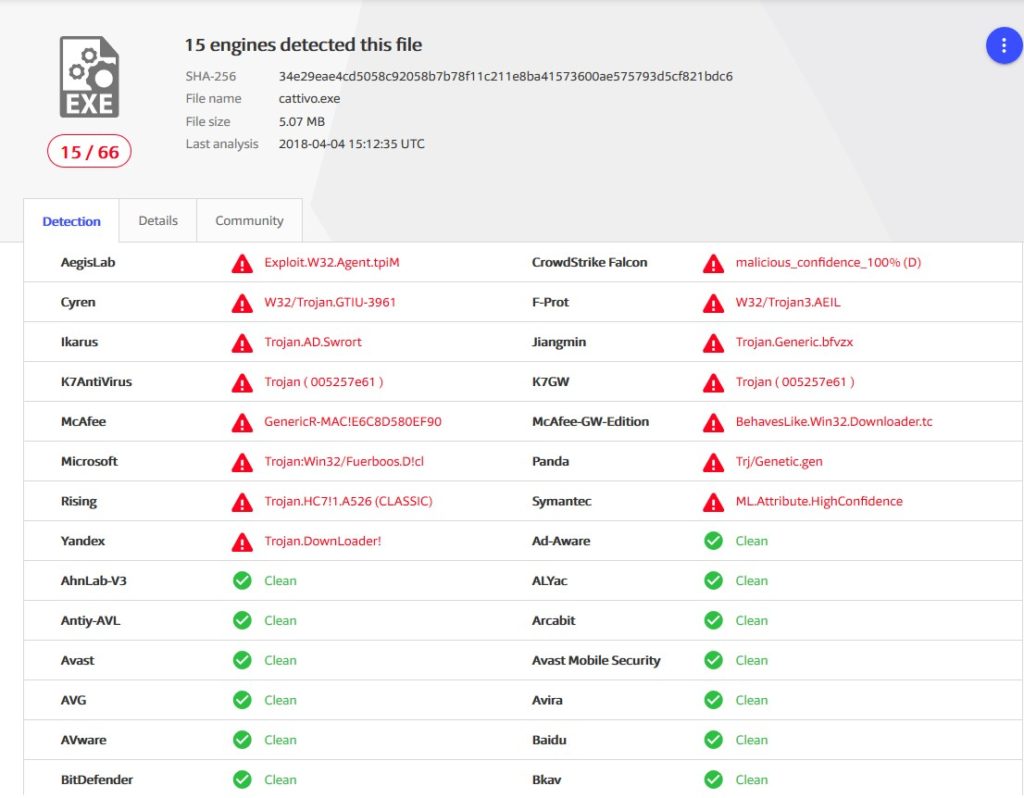Click the Symantec detection warning icon

point(713,502)
